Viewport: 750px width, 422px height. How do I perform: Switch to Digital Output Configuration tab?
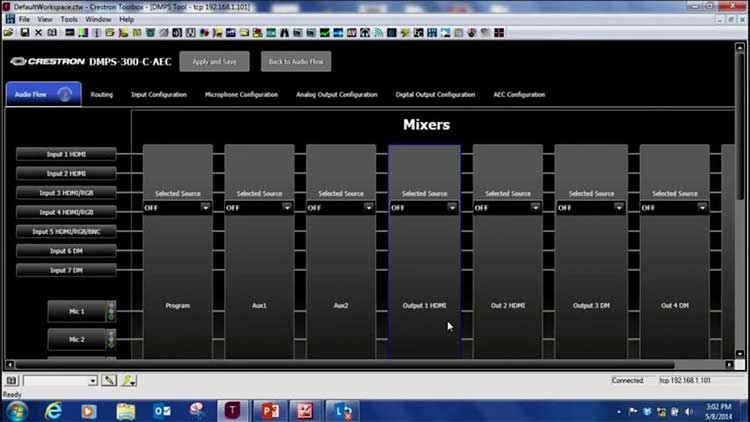435,95
